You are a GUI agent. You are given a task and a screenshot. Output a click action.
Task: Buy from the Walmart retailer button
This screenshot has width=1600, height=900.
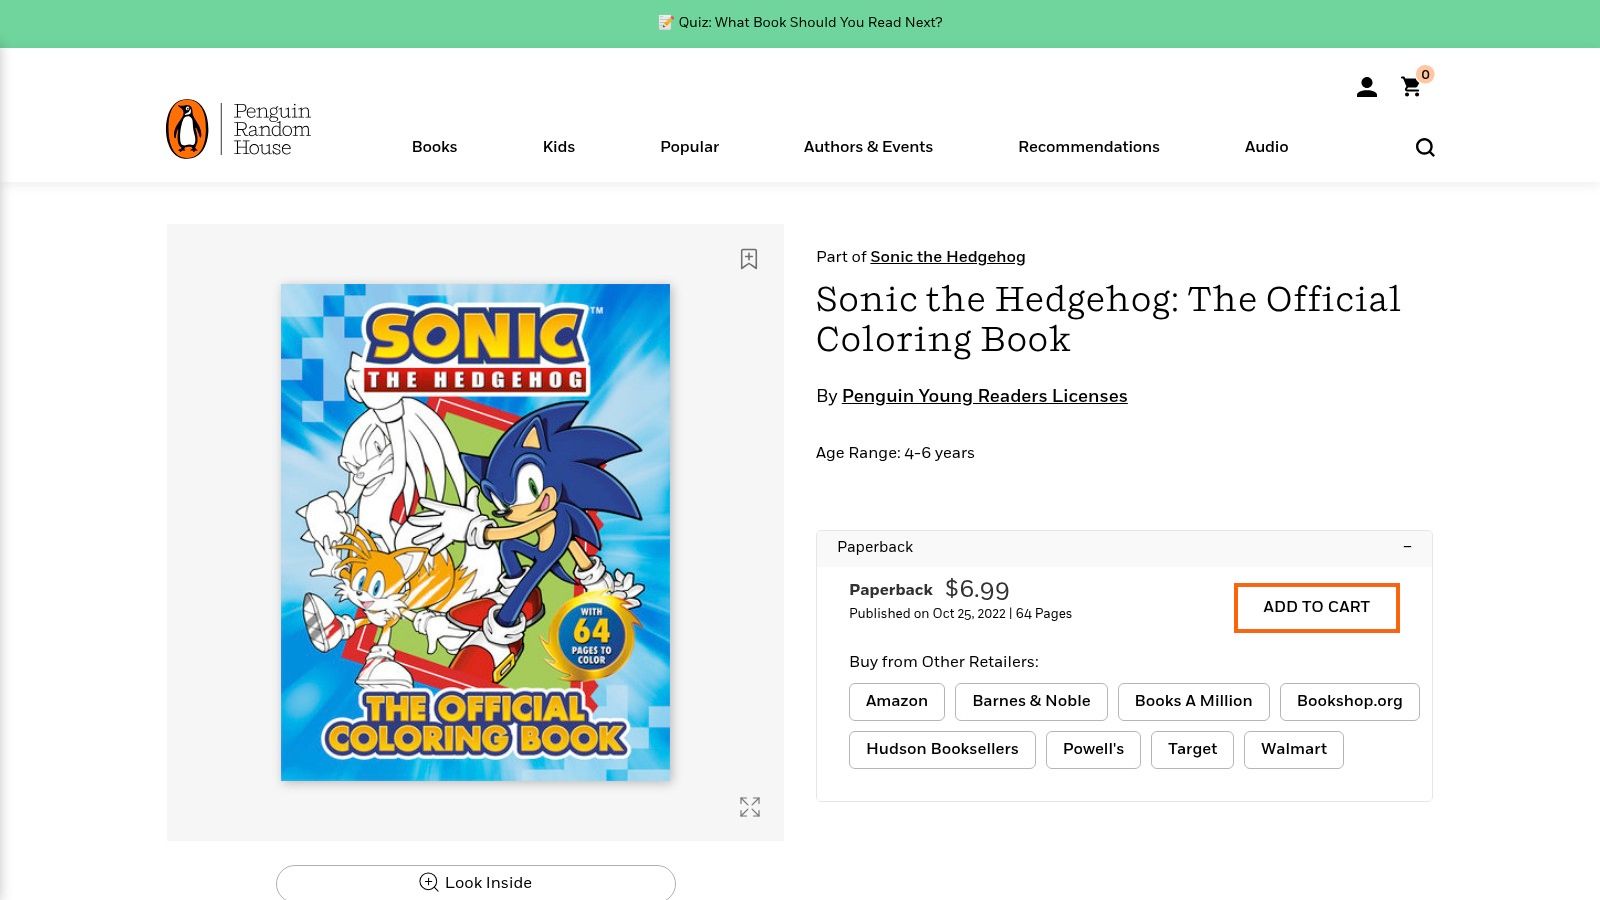click(x=1293, y=749)
